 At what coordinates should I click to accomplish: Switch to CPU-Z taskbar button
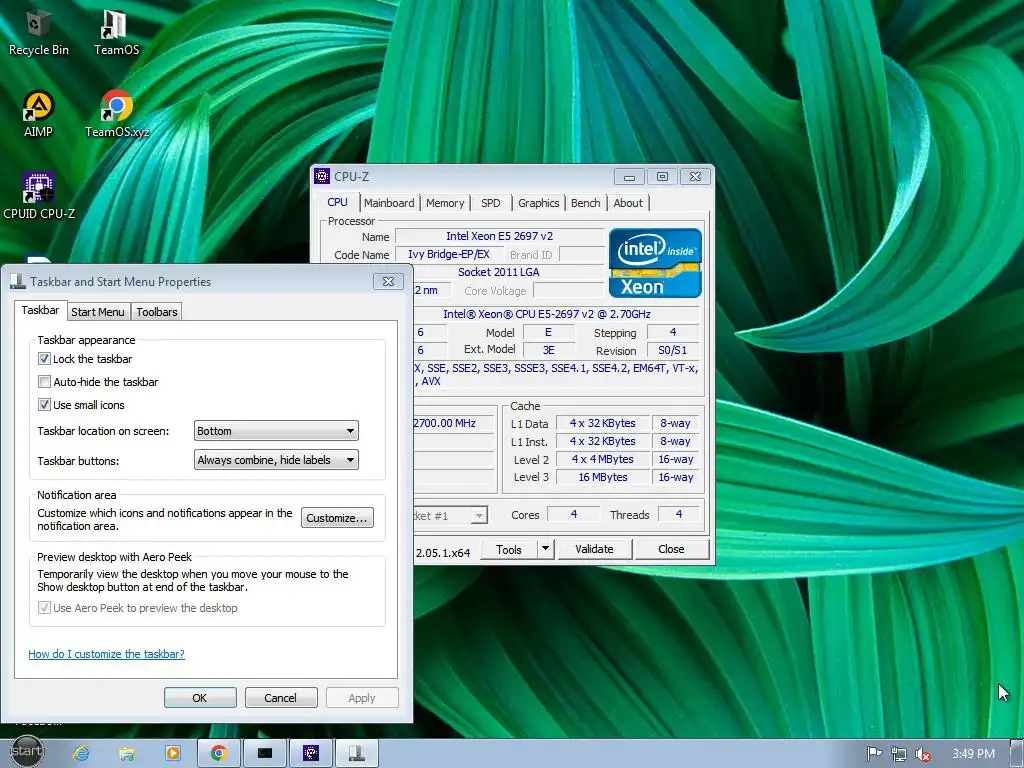click(x=311, y=754)
